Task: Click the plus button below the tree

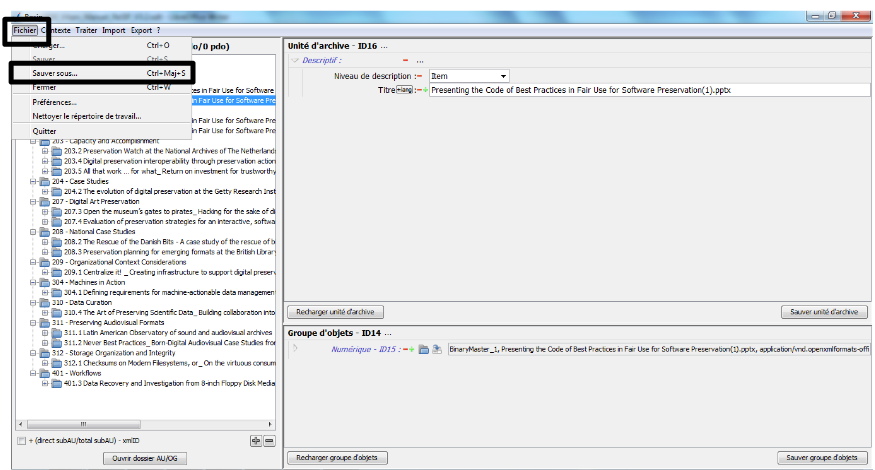Action: [256, 440]
